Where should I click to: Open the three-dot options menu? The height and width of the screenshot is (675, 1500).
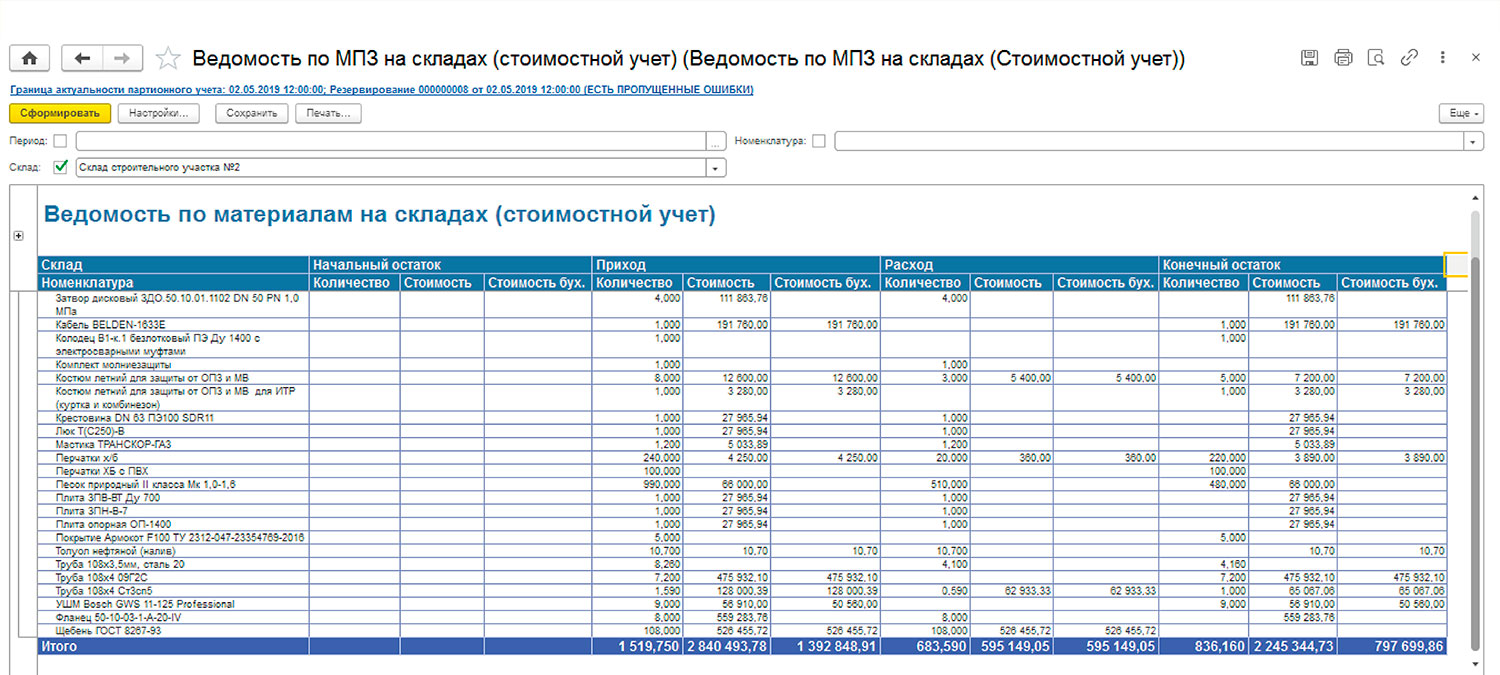1442,58
